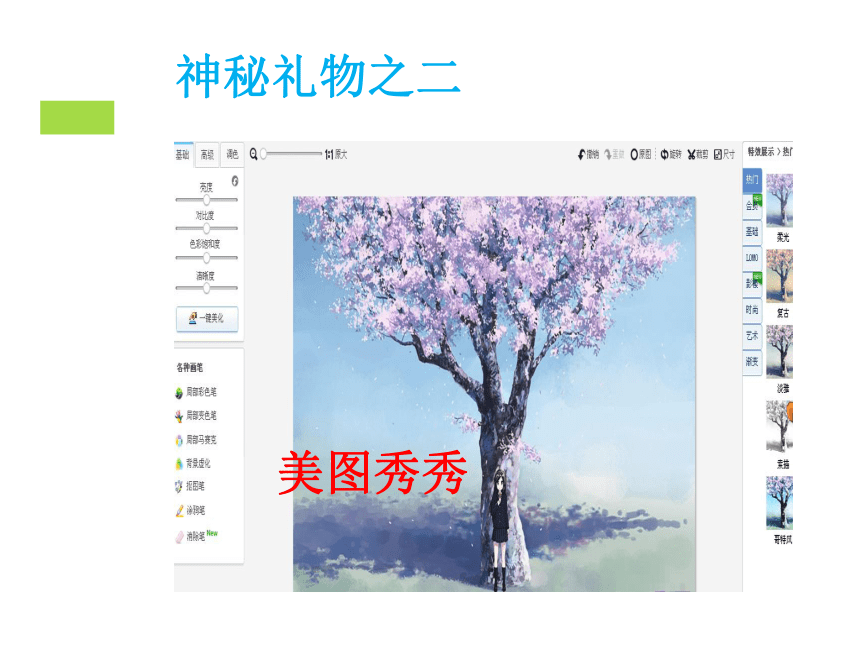Click the 各种画笔 section heading
The width and height of the screenshot is (860, 645).
click(x=190, y=367)
